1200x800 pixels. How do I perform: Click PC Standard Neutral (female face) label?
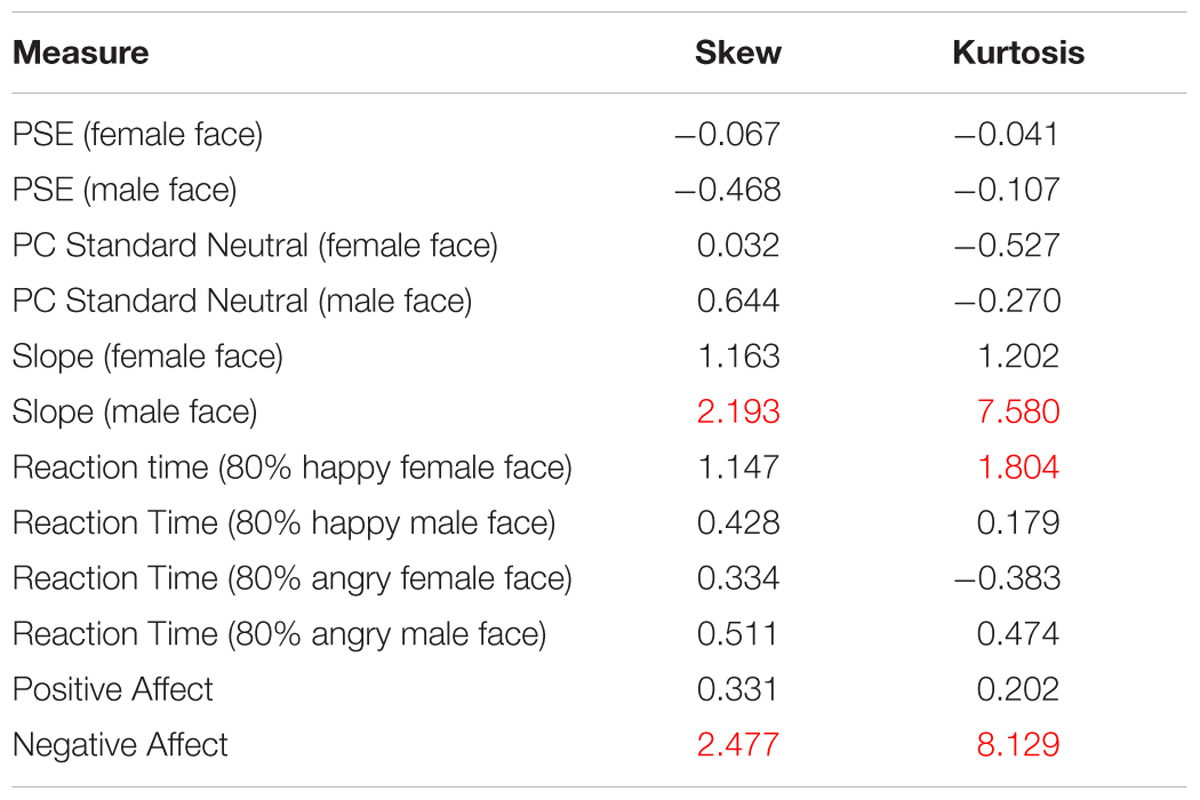click(x=255, y=245)
